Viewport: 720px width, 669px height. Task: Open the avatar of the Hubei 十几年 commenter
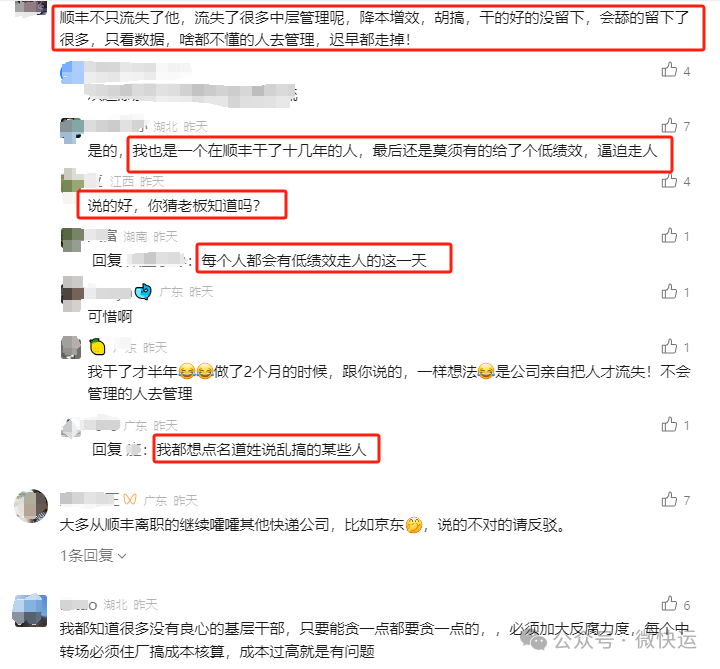[x=72, y=129]
